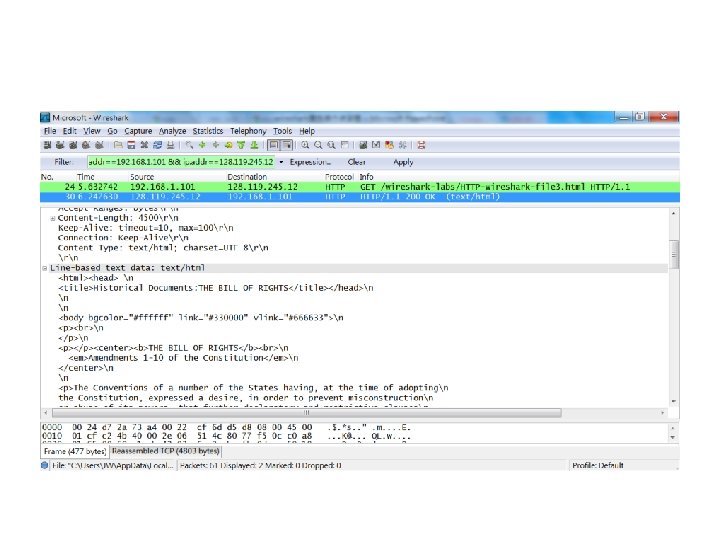Viewport: 720px width, 540px height.
Task: Collapse Line-based text data section
Action: coord(45,268)
